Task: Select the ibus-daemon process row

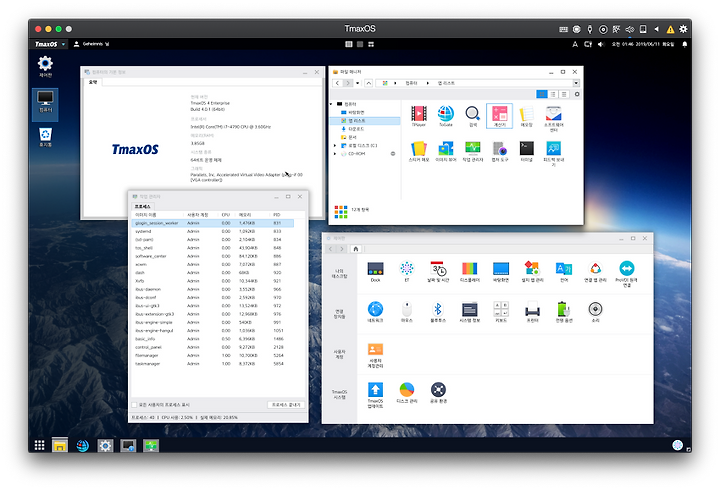Action: coord(213,289)
